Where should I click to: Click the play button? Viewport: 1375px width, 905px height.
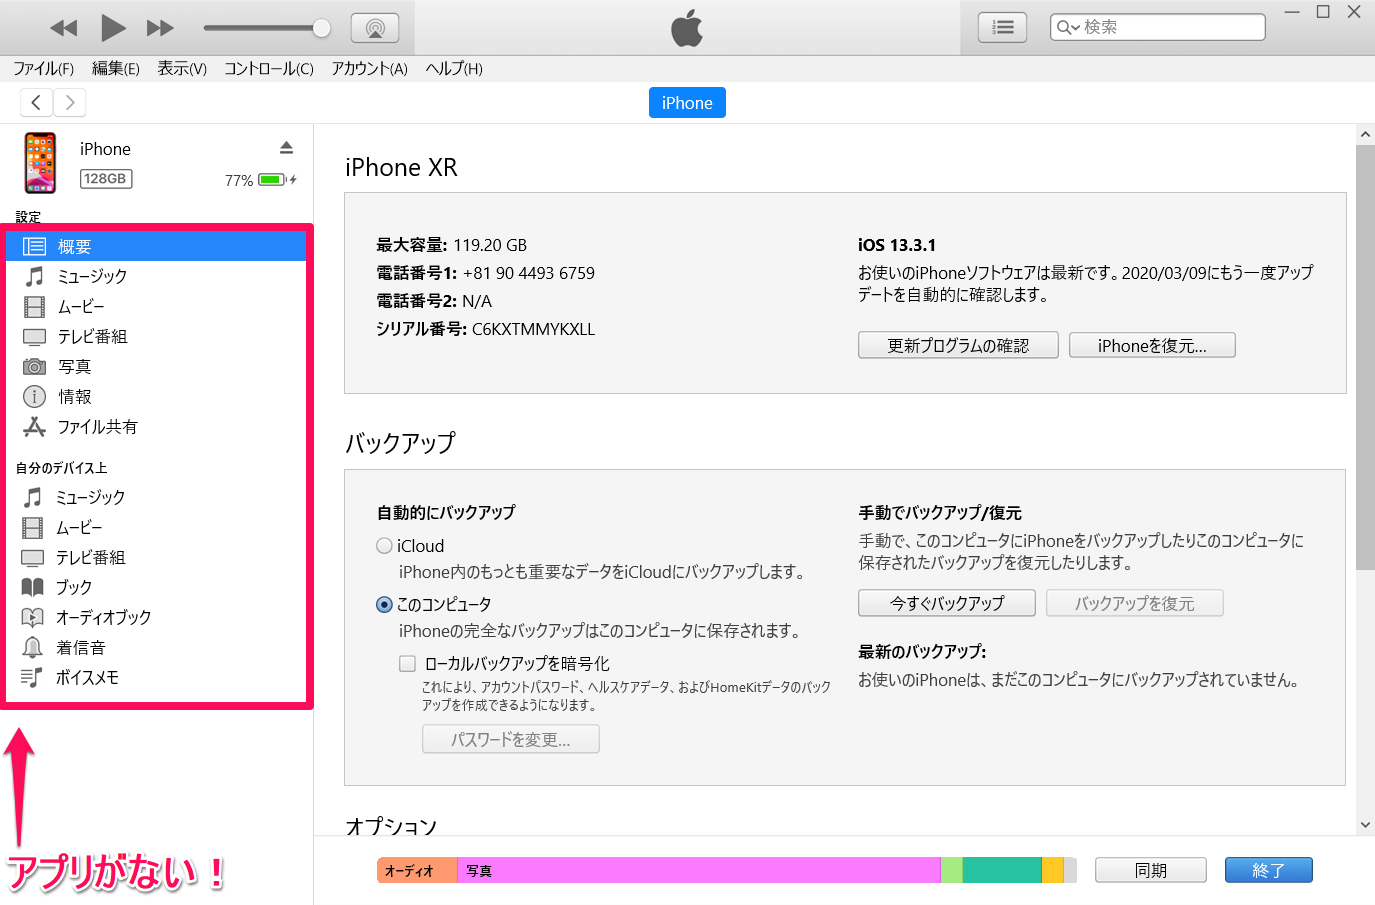(x=113, y=28)
